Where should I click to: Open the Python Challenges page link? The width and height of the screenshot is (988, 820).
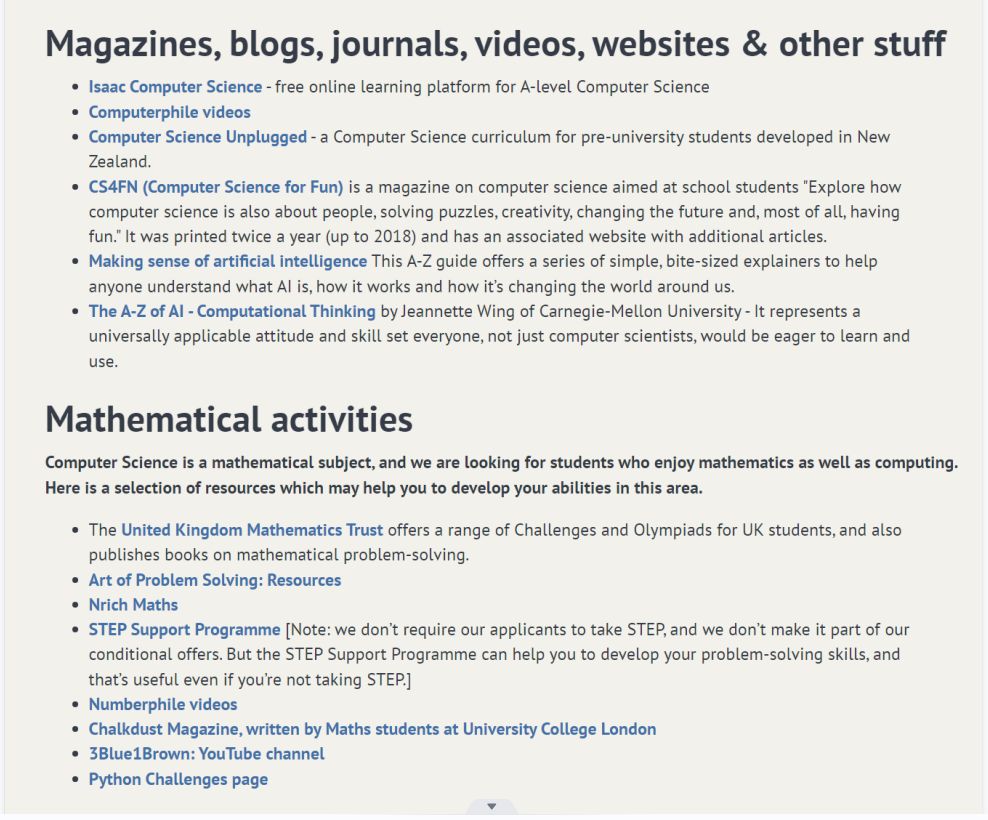click(x=178, y=779)
